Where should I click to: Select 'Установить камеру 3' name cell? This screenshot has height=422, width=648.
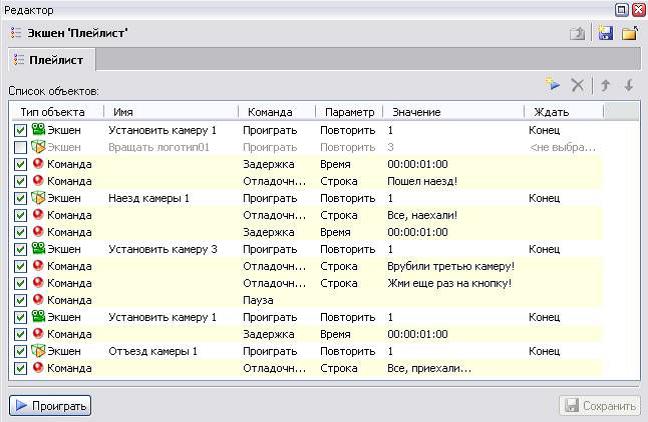[x=163, y=249]
